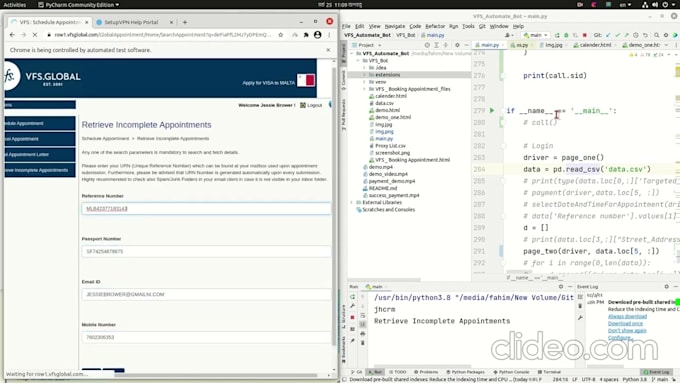Open the Chrome extensions puzzle icon
This screenshot has width=680, height=383.
[306, 35]
